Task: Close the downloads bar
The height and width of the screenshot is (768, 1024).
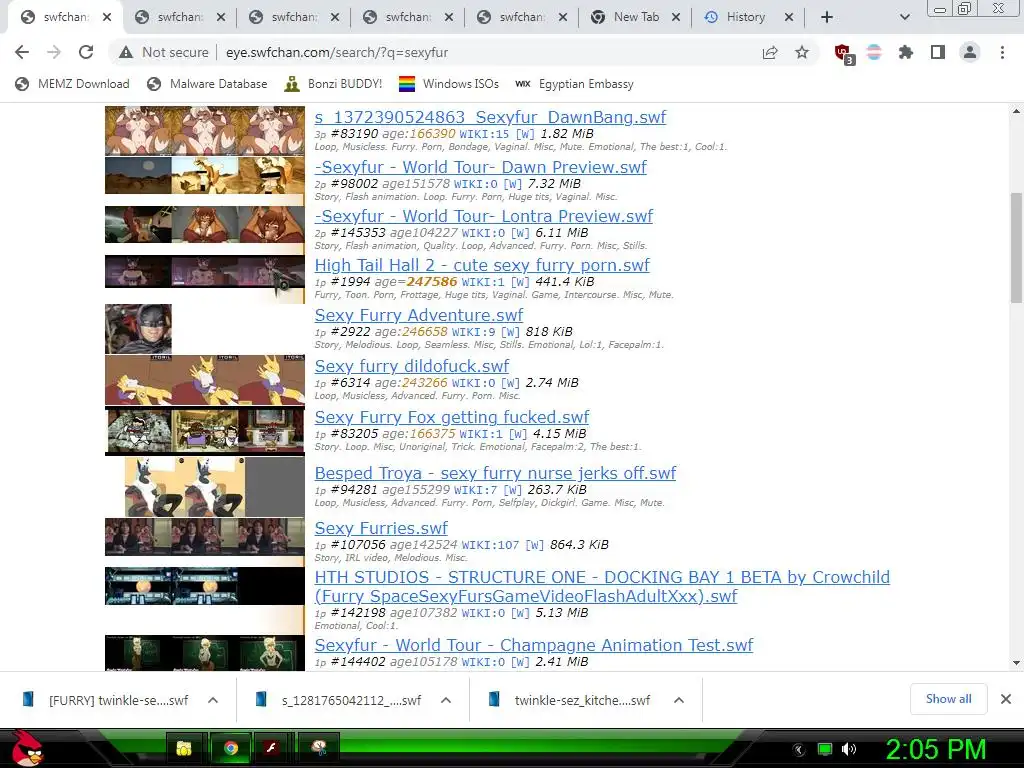Action: coord(1006,699)
